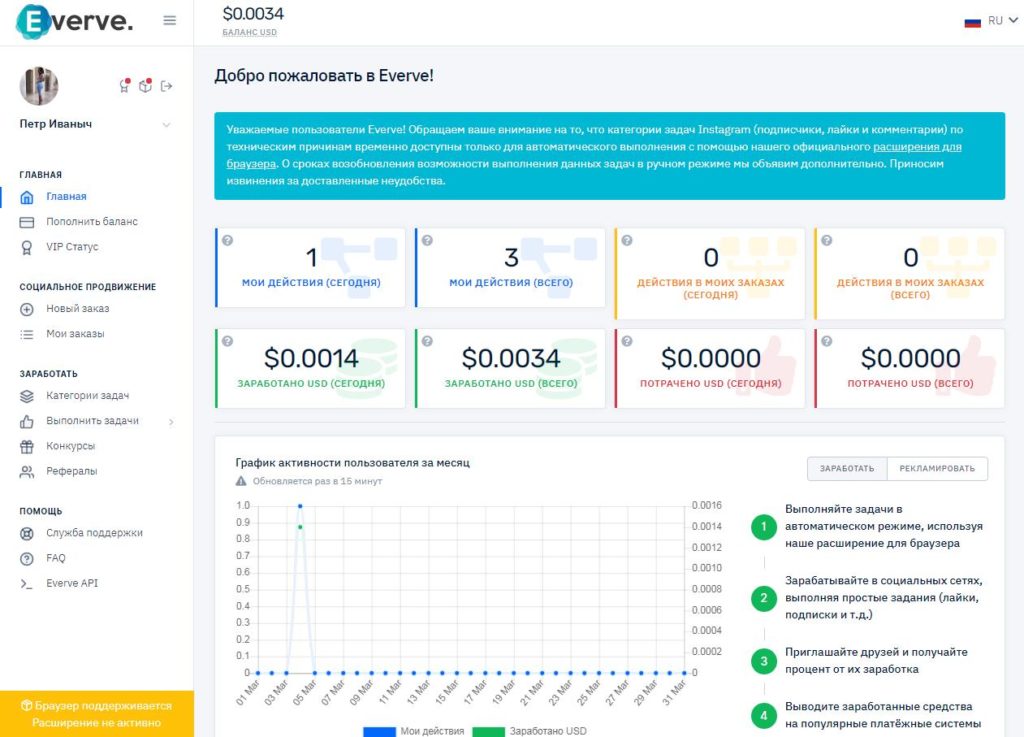Click the thumbs-up Выполнить задачи icon
This screenshot has width=1024, height=737.
(27, 422)
